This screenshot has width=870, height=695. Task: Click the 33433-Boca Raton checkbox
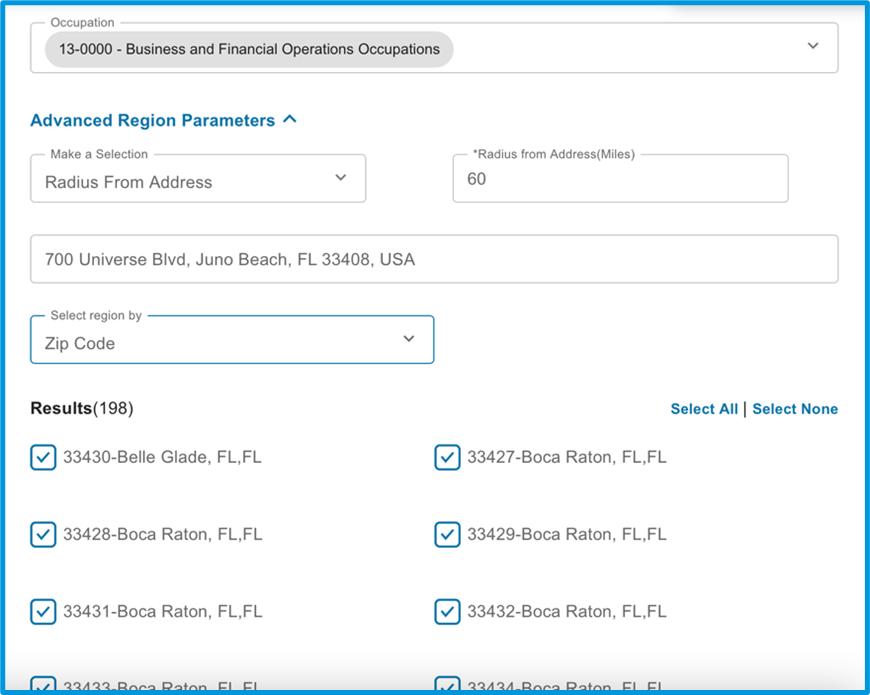click(43, 685)
